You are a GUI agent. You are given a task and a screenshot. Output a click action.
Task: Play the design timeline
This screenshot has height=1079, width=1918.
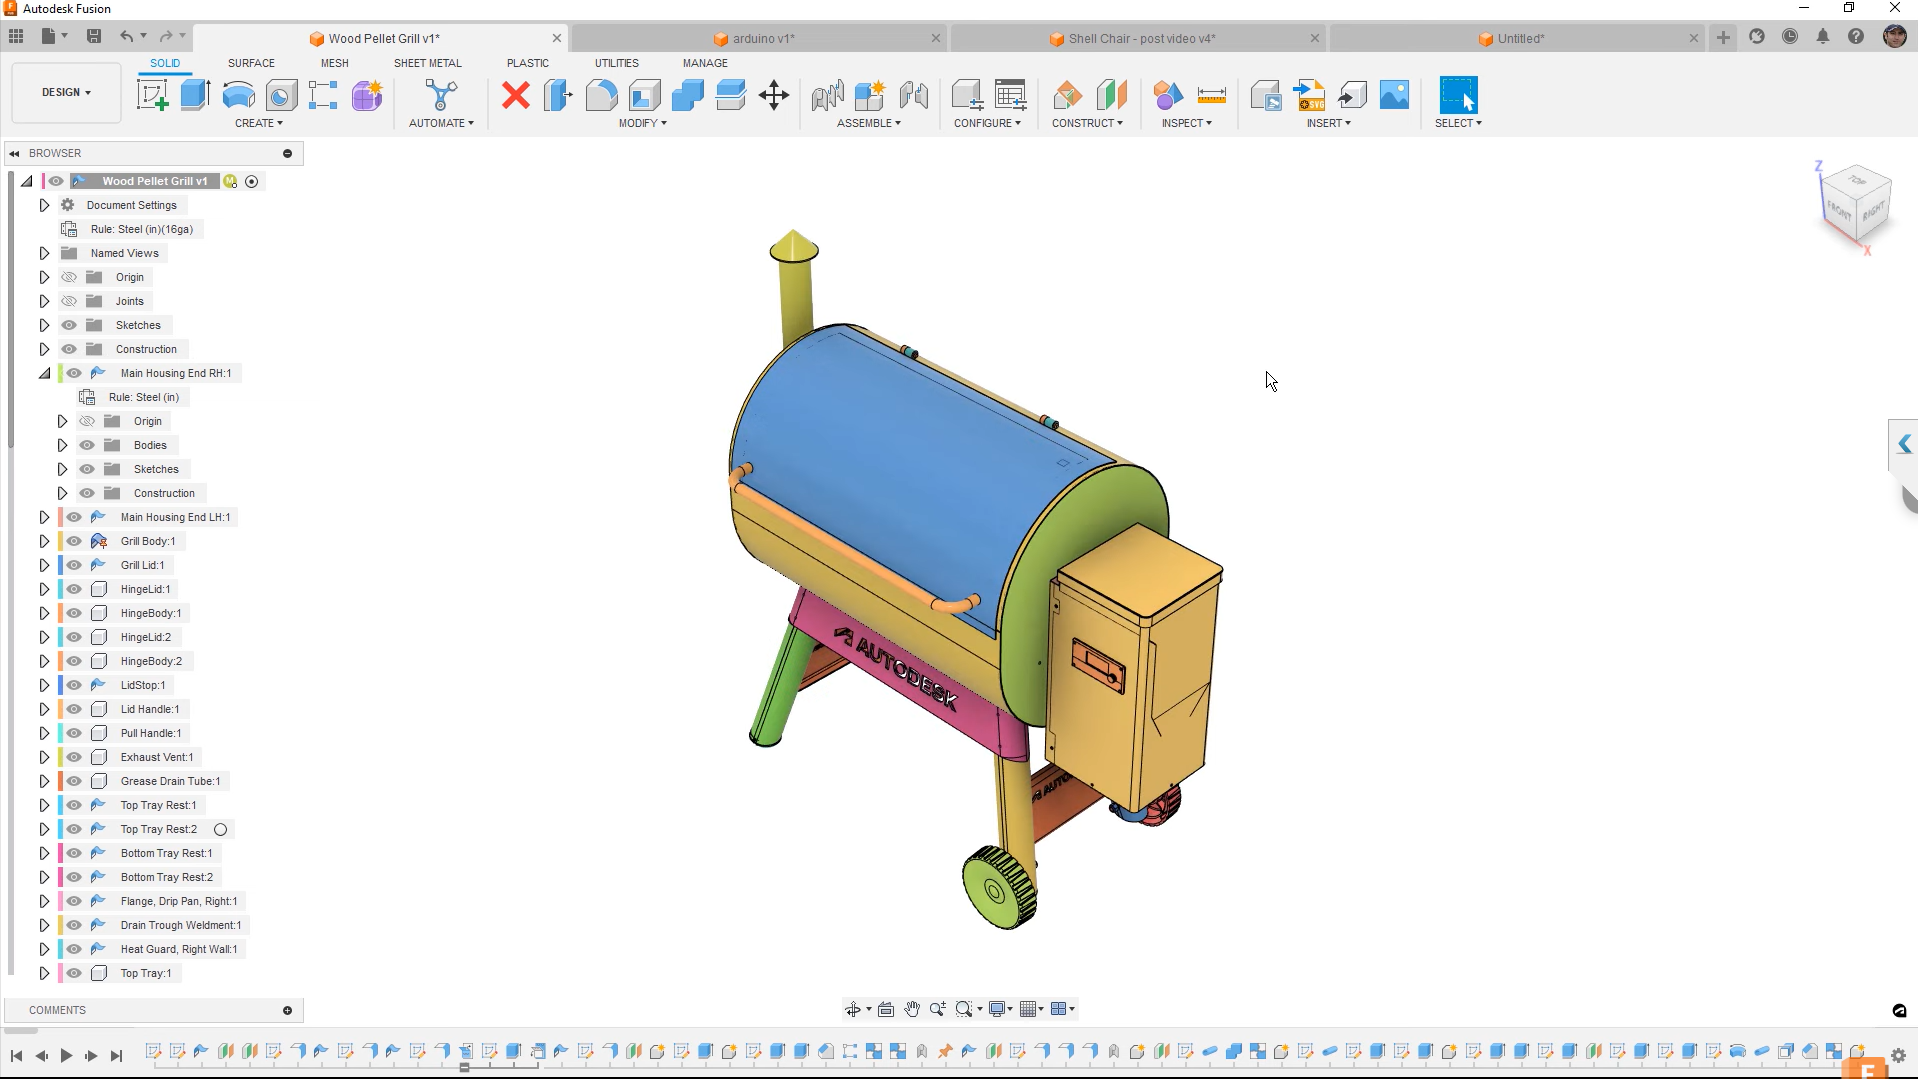tap(66, 1055)
